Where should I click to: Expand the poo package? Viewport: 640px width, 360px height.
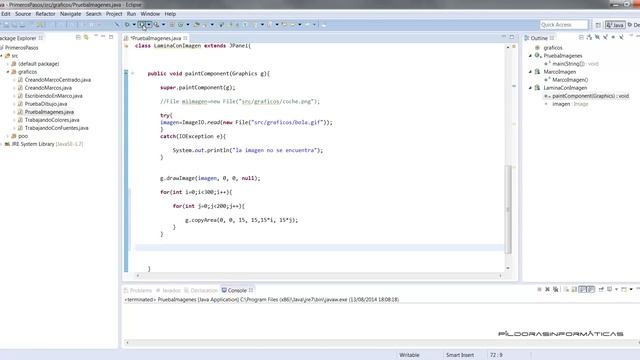click(8, 136)
